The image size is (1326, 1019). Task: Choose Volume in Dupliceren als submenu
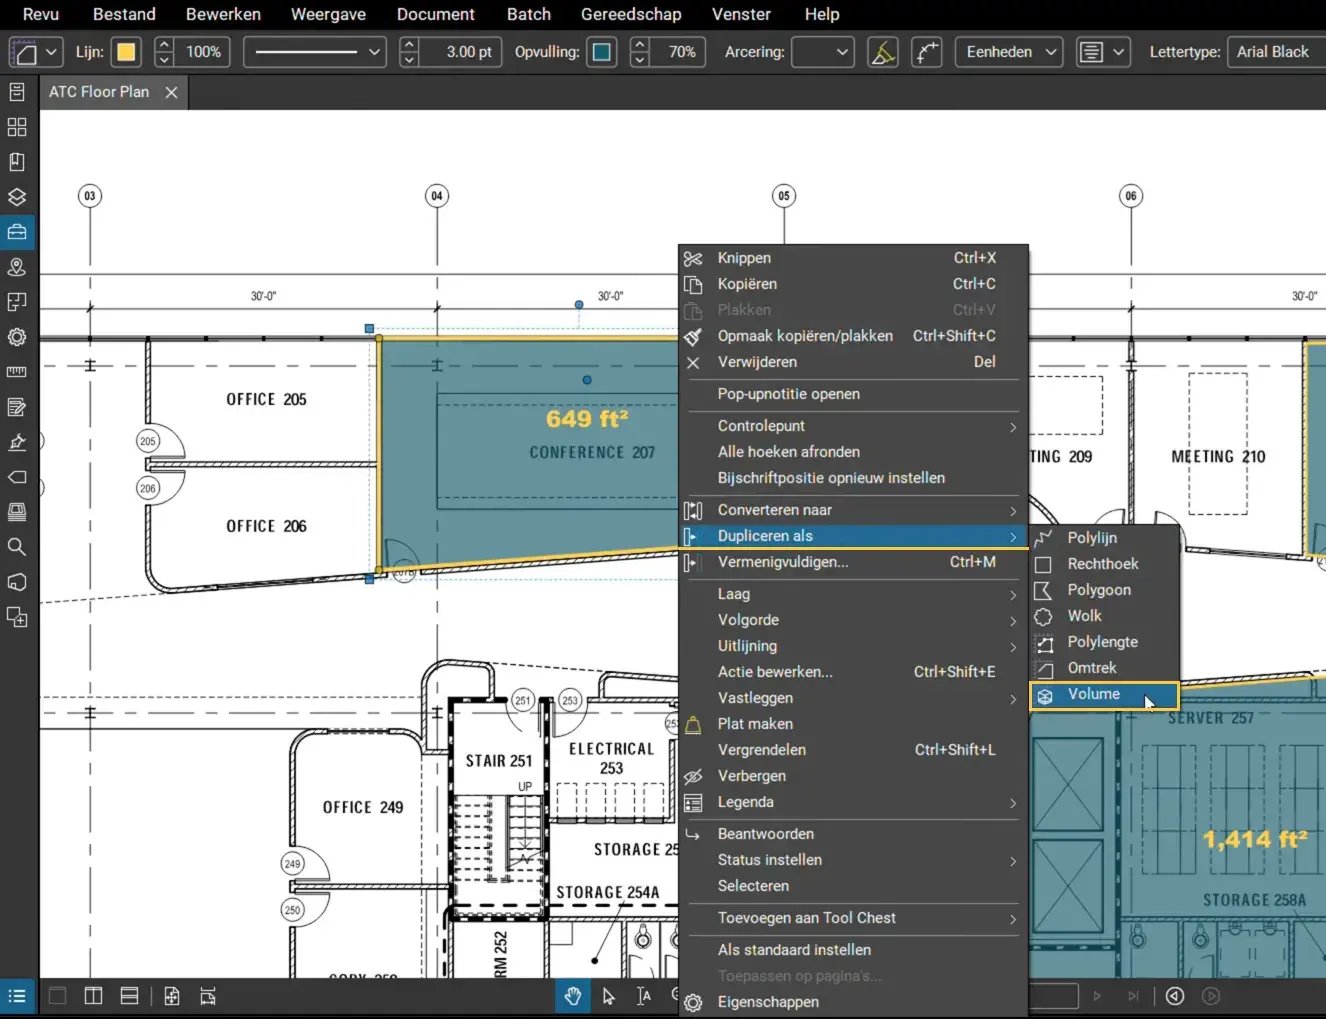(1104, 695)
